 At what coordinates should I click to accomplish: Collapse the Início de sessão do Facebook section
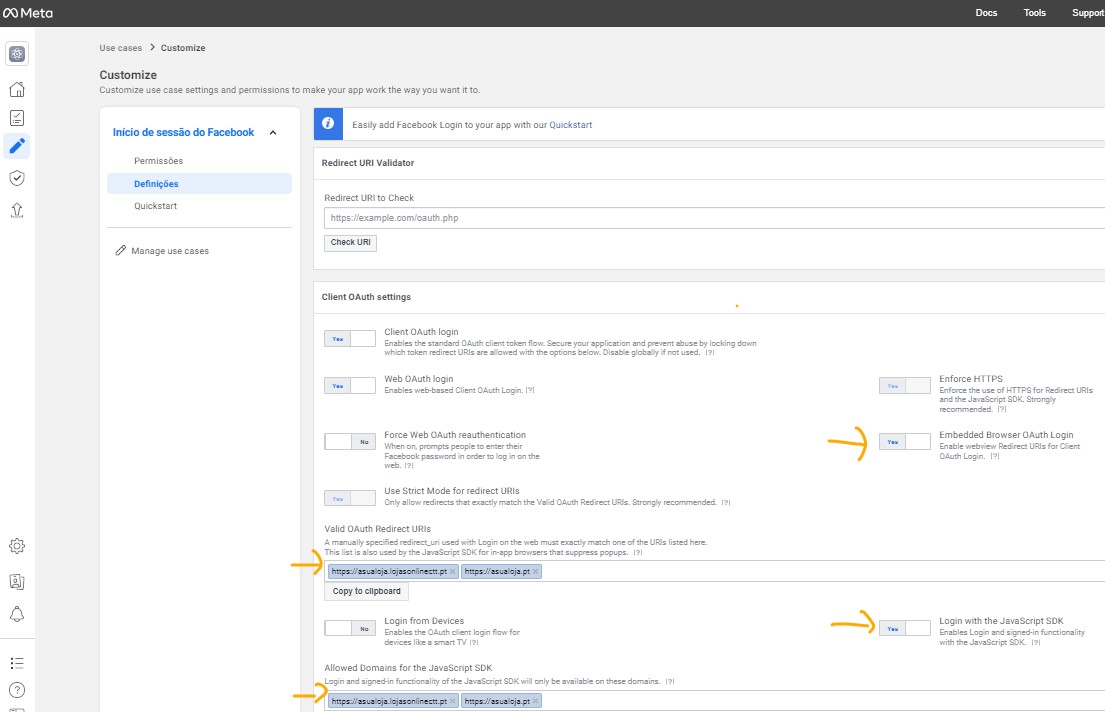[273, 132]
